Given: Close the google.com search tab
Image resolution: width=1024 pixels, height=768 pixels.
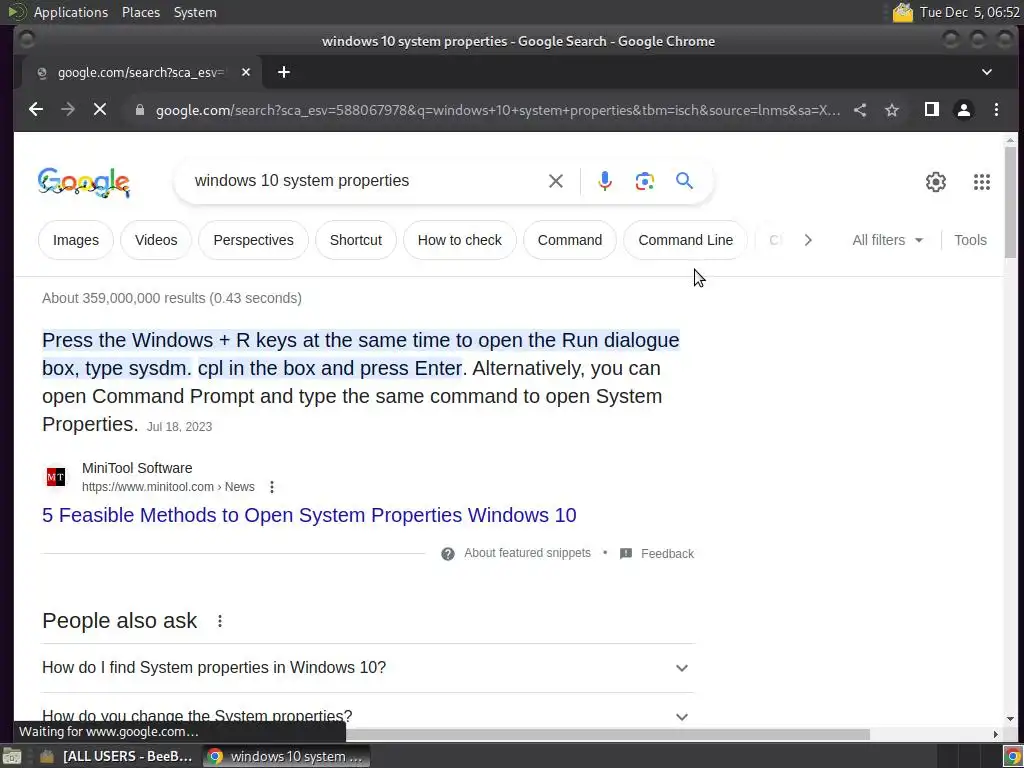Looking at the screenshot, I should [246, 72].
